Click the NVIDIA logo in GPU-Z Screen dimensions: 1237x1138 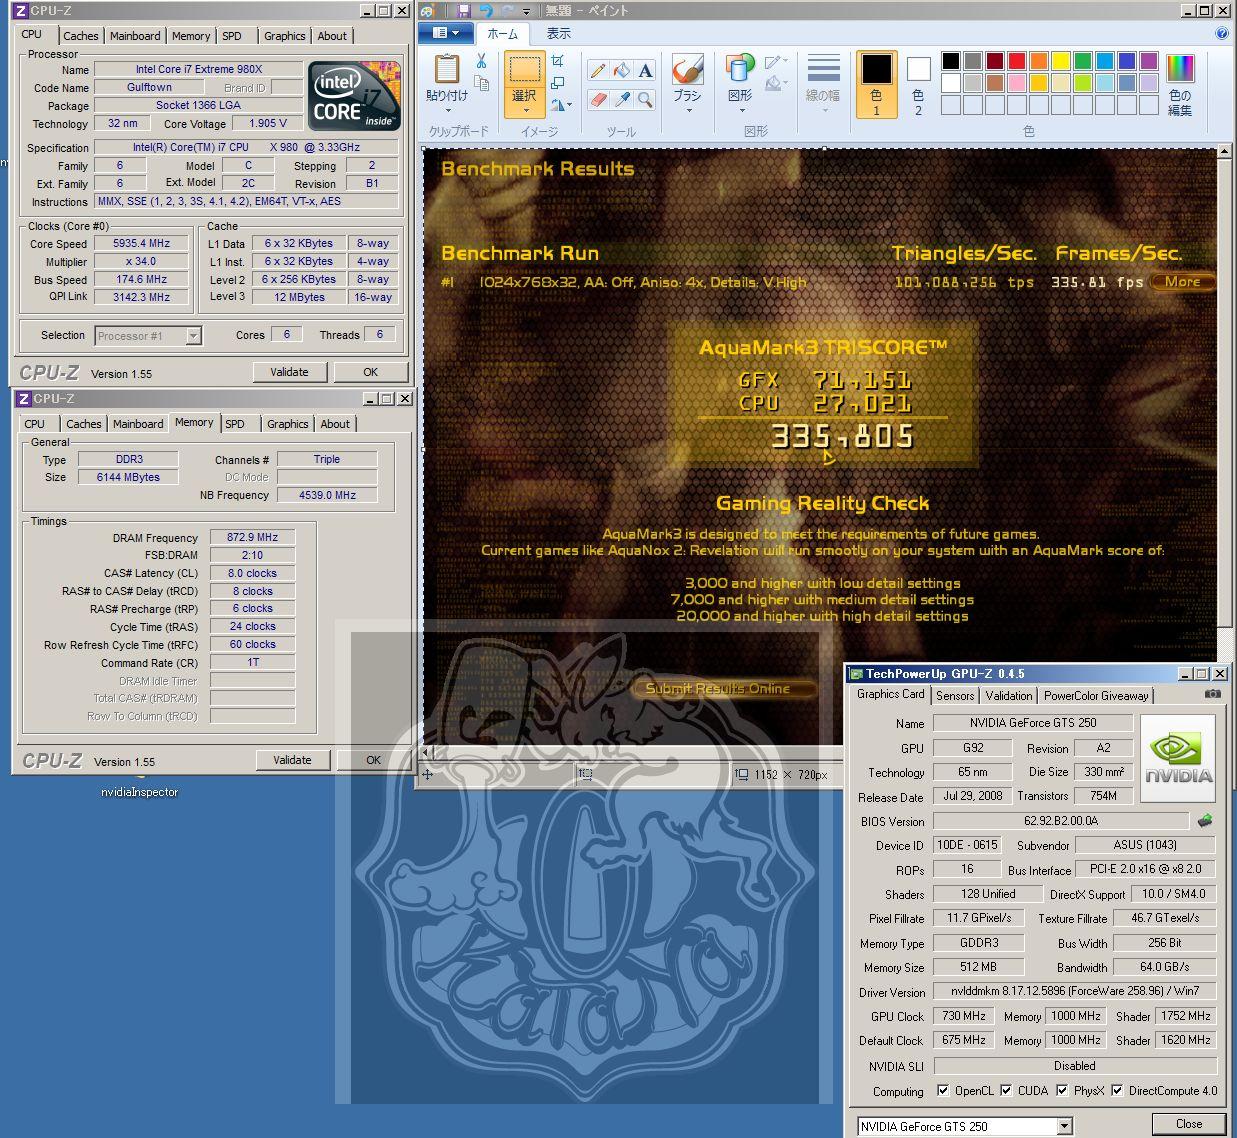click(x=1178, y=759)
